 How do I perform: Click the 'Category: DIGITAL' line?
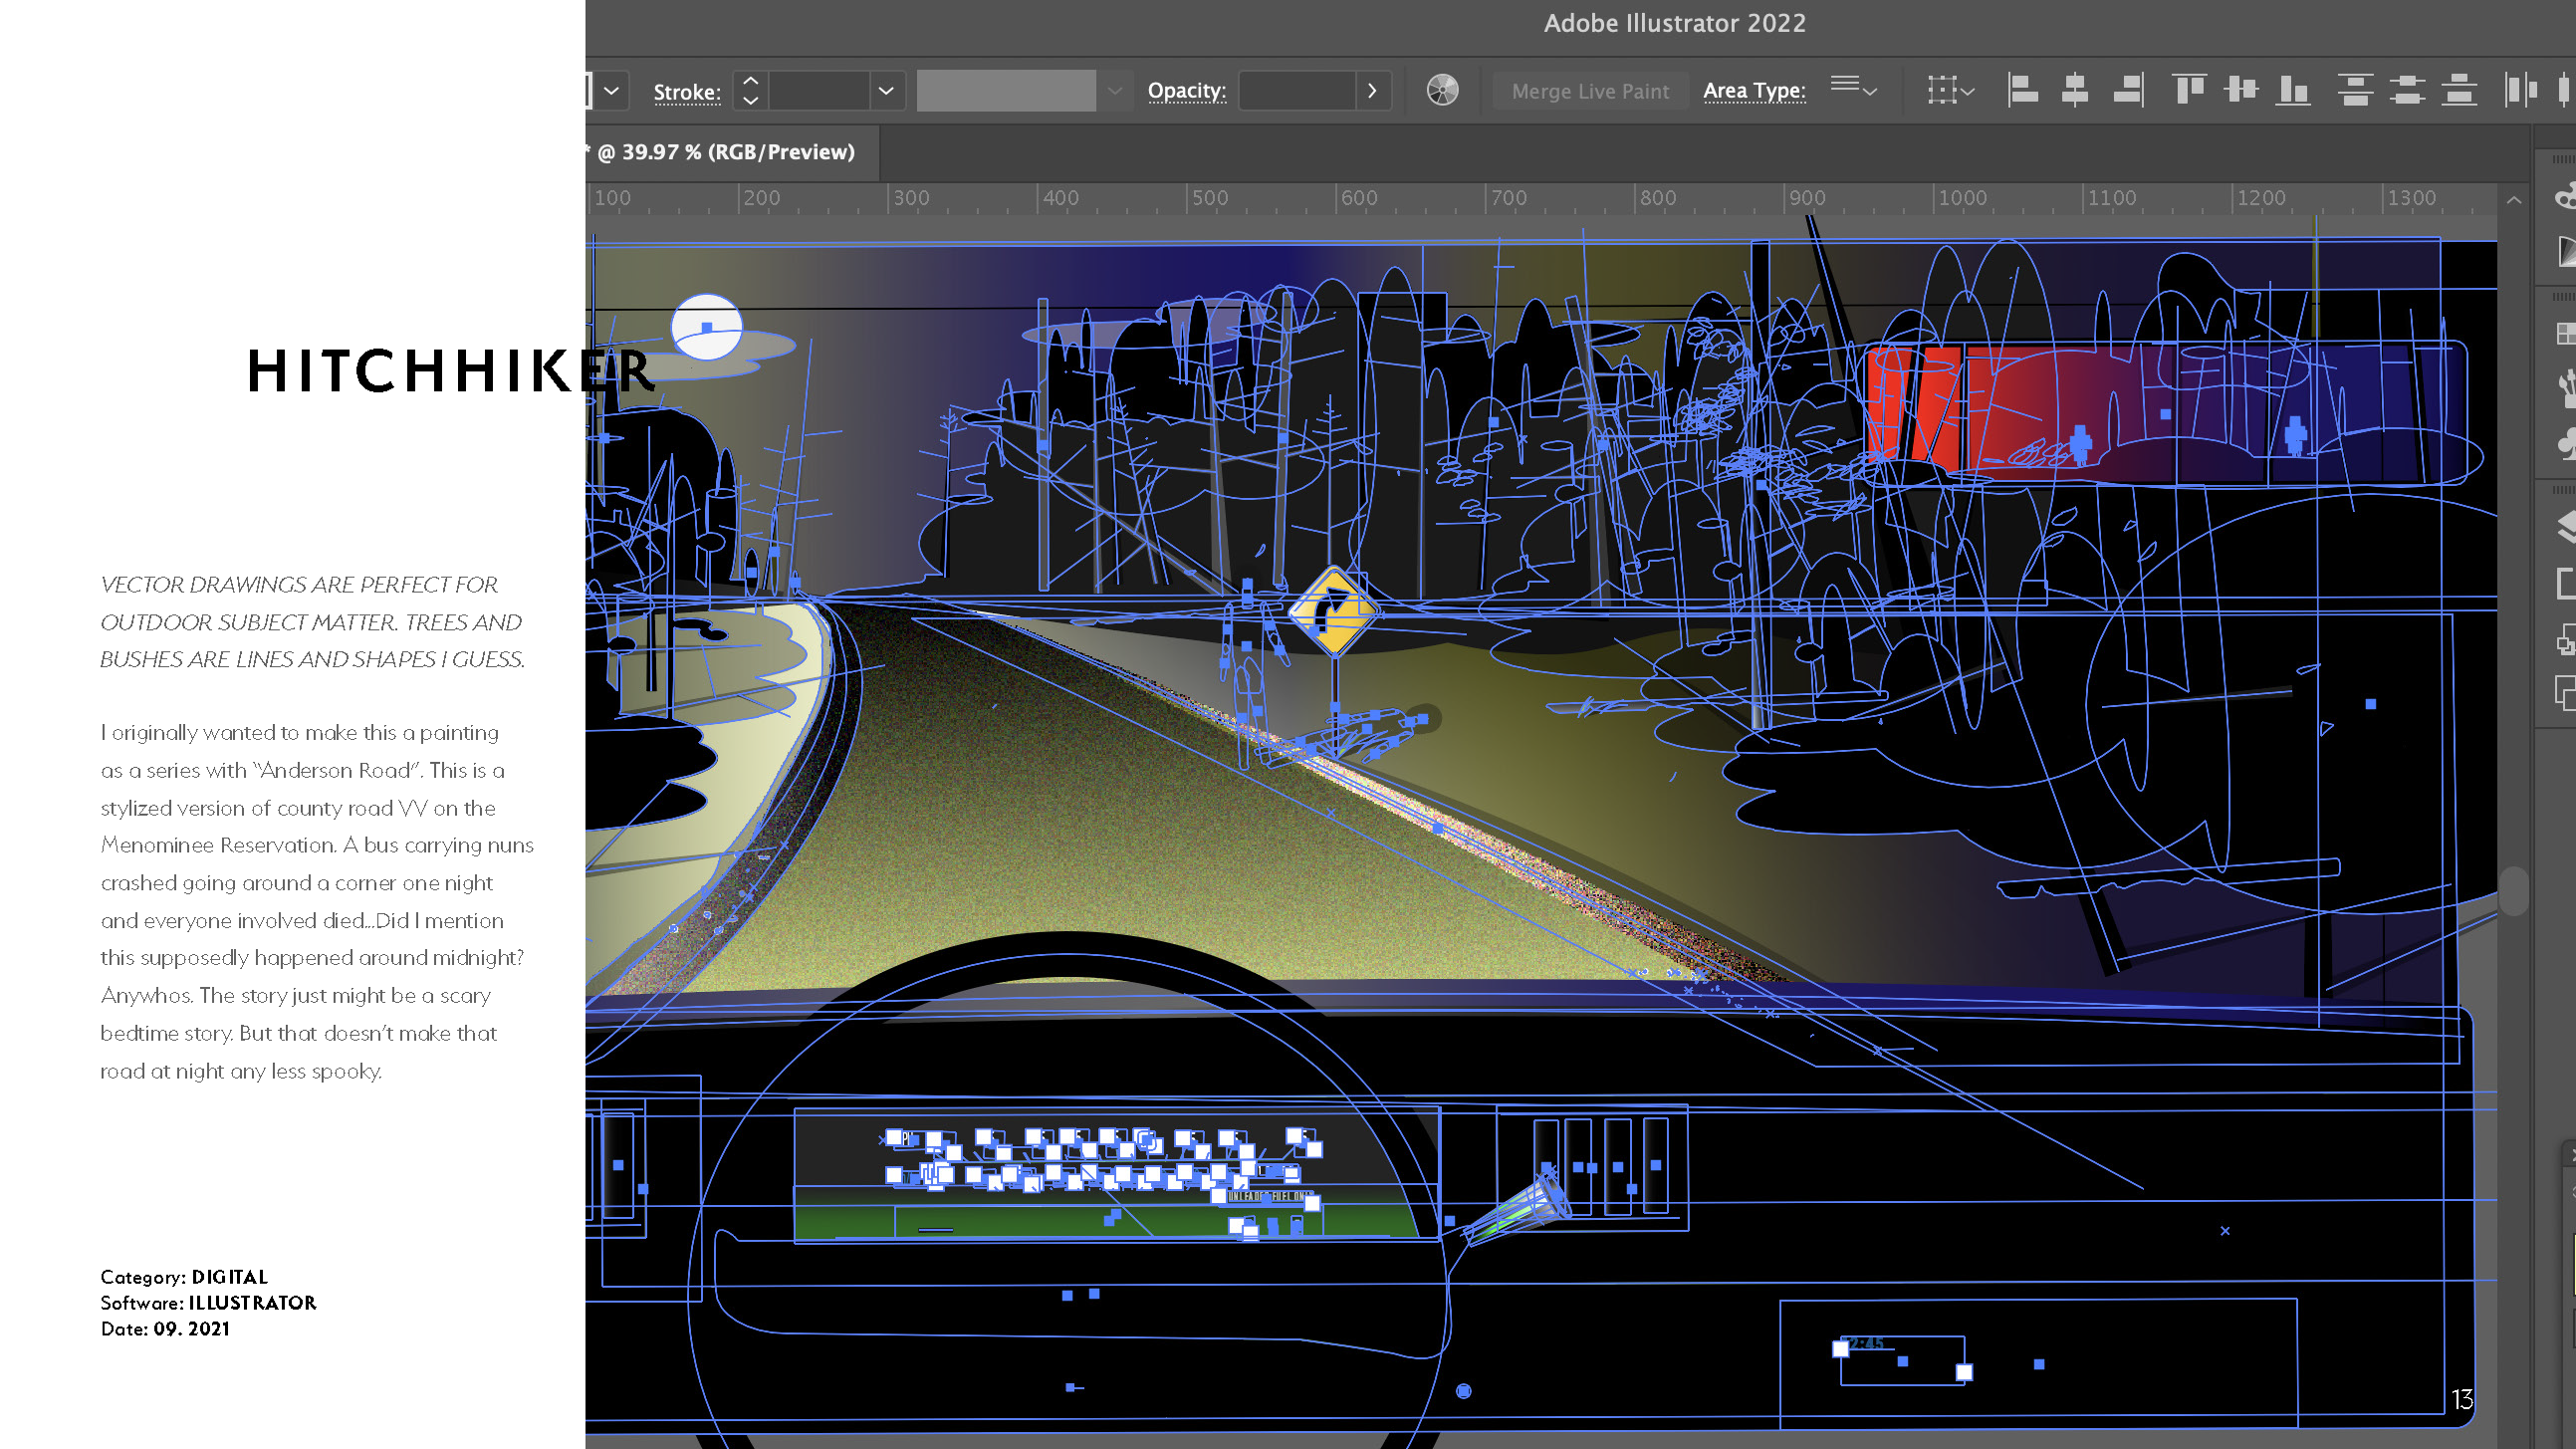coord(184,1277)
